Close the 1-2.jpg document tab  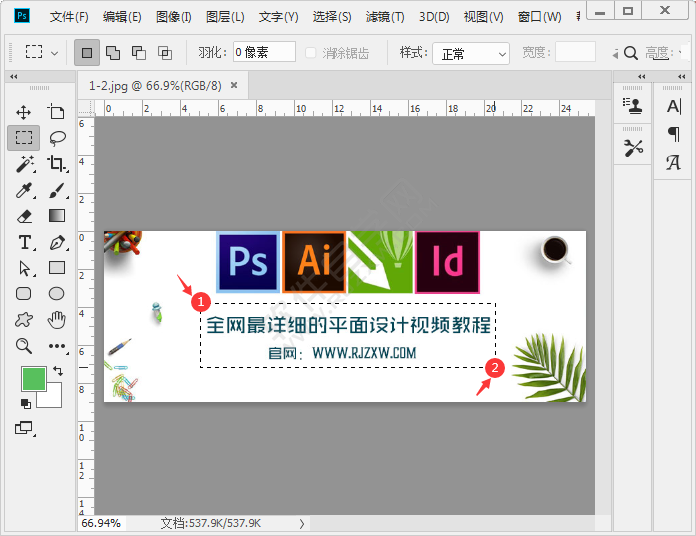[x=234, y=86]
